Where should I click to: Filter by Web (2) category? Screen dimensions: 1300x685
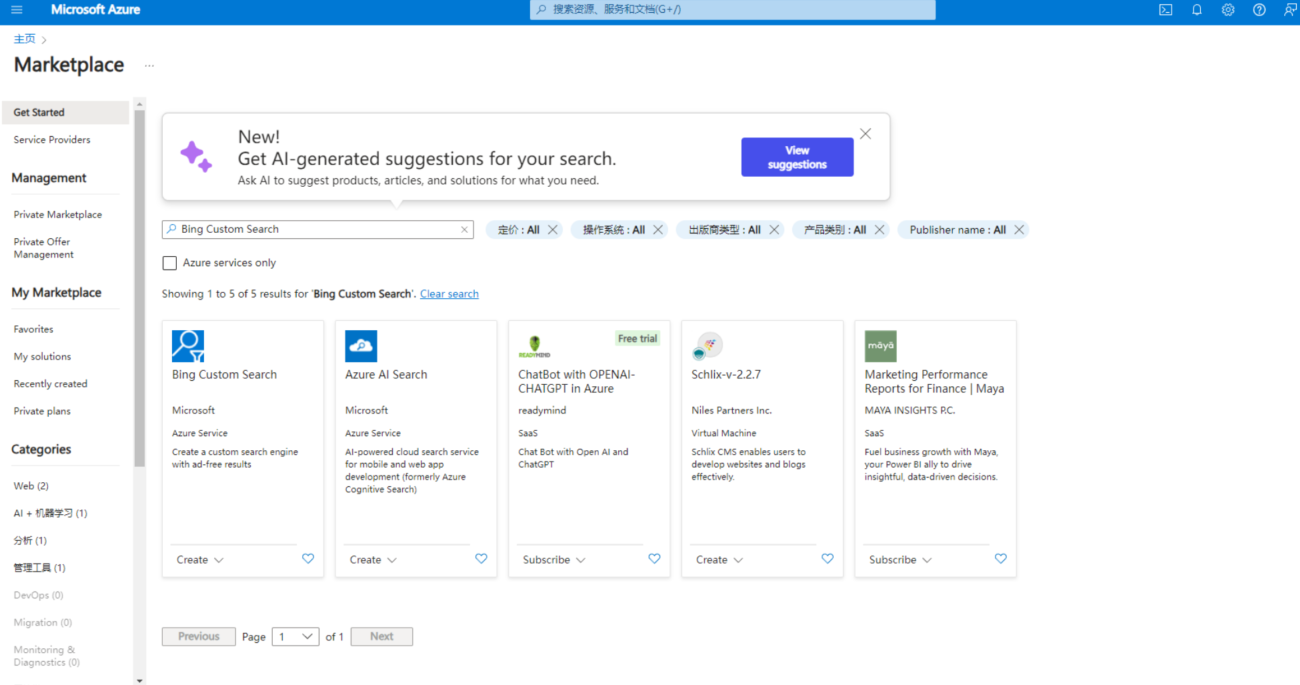click(x=31, y=486)
